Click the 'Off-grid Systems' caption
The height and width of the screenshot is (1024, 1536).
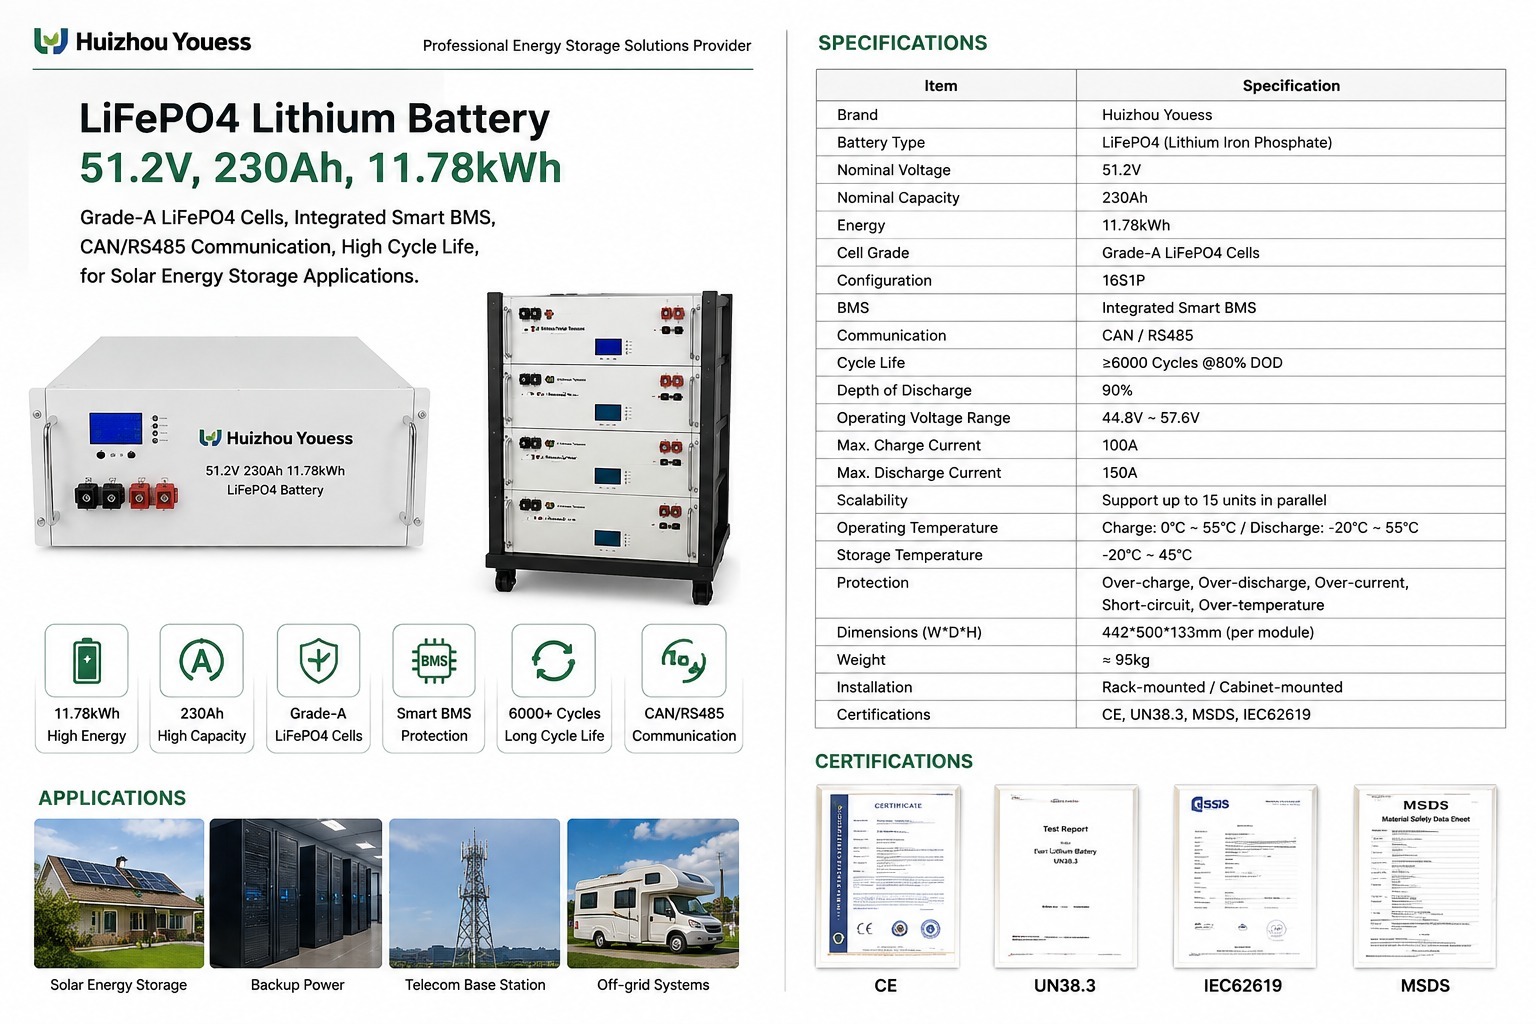pos(653,985)
